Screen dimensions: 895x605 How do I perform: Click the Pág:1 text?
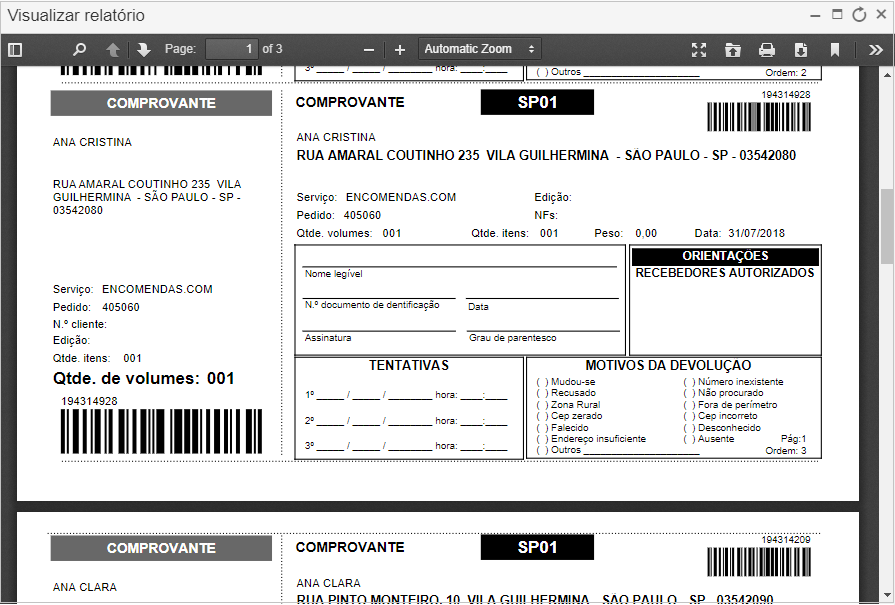tap(793, 439)
